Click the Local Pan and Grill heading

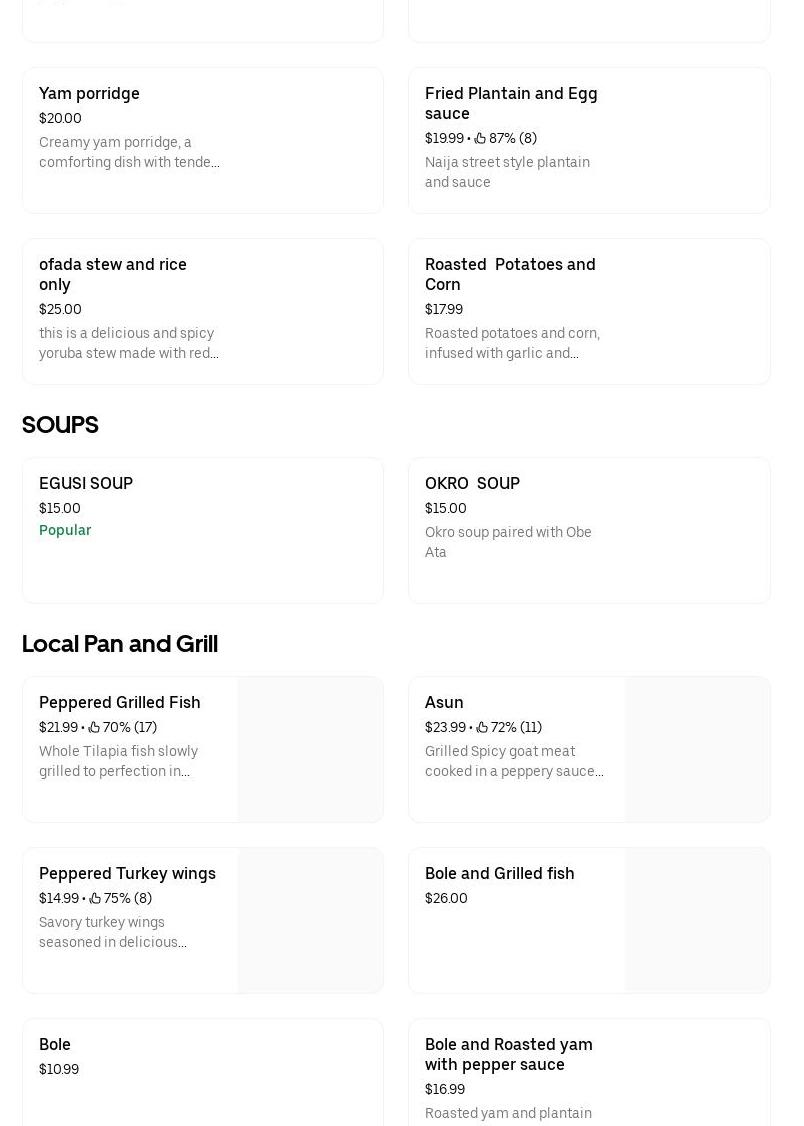point(120,644)
